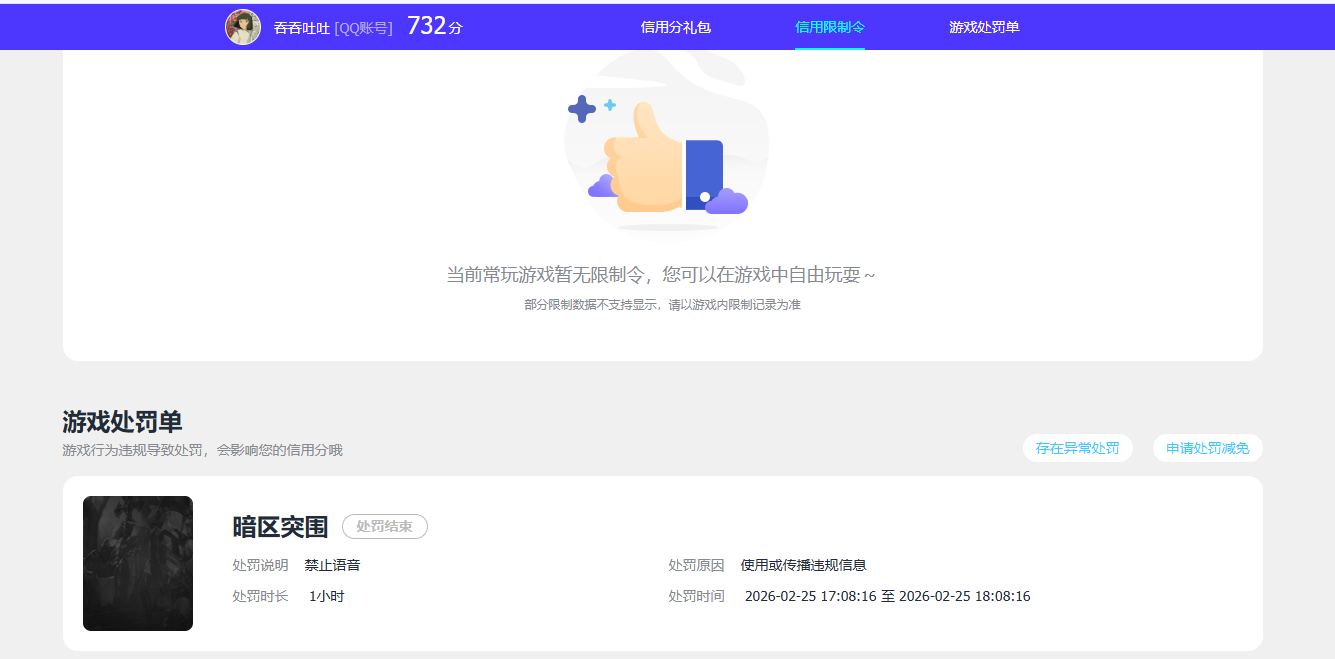Click the 申请处罚减免 button
The width and height of the screenshot is (1335, 659).
pyautogui.click(x=1208, y=448)
